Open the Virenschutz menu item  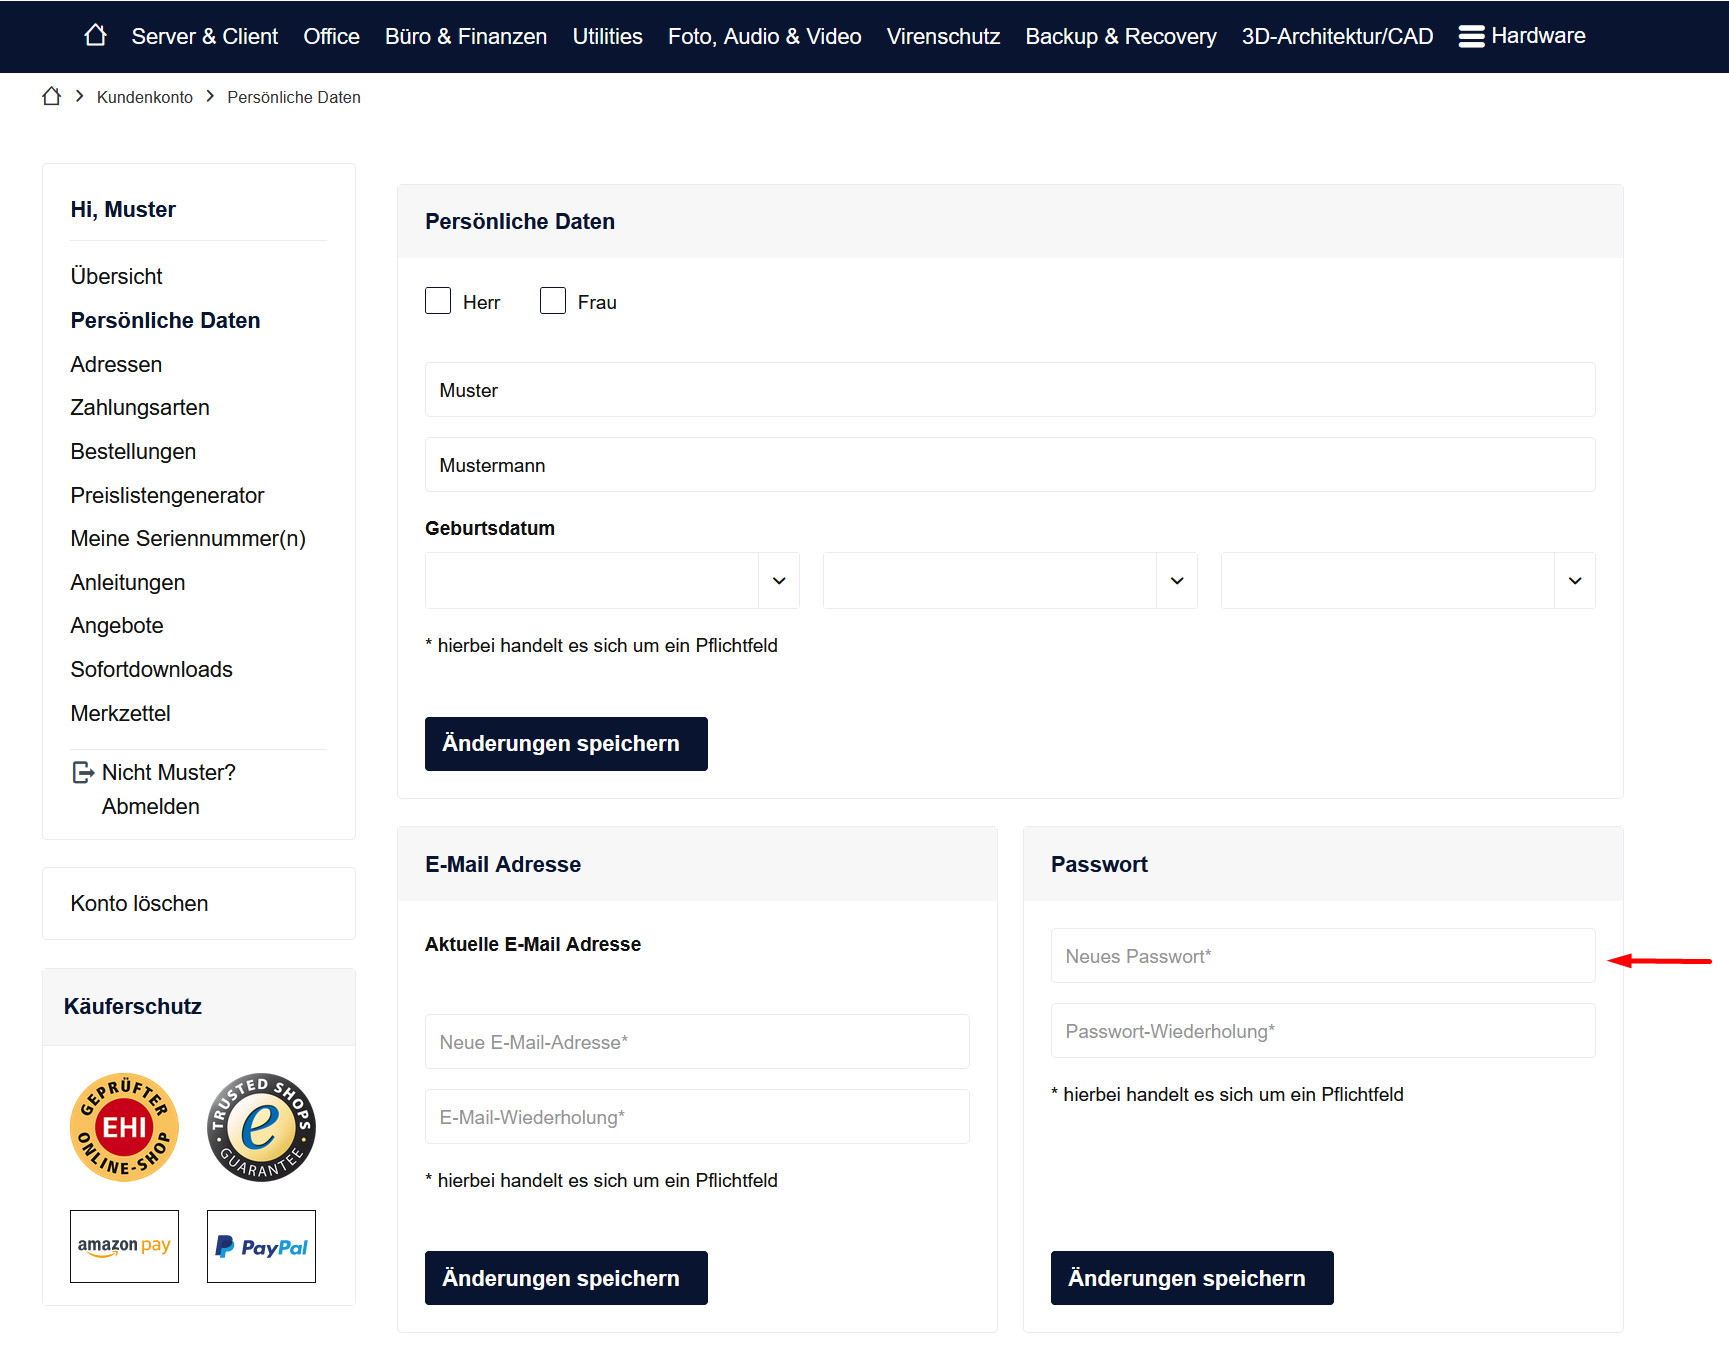coord(942,36)
